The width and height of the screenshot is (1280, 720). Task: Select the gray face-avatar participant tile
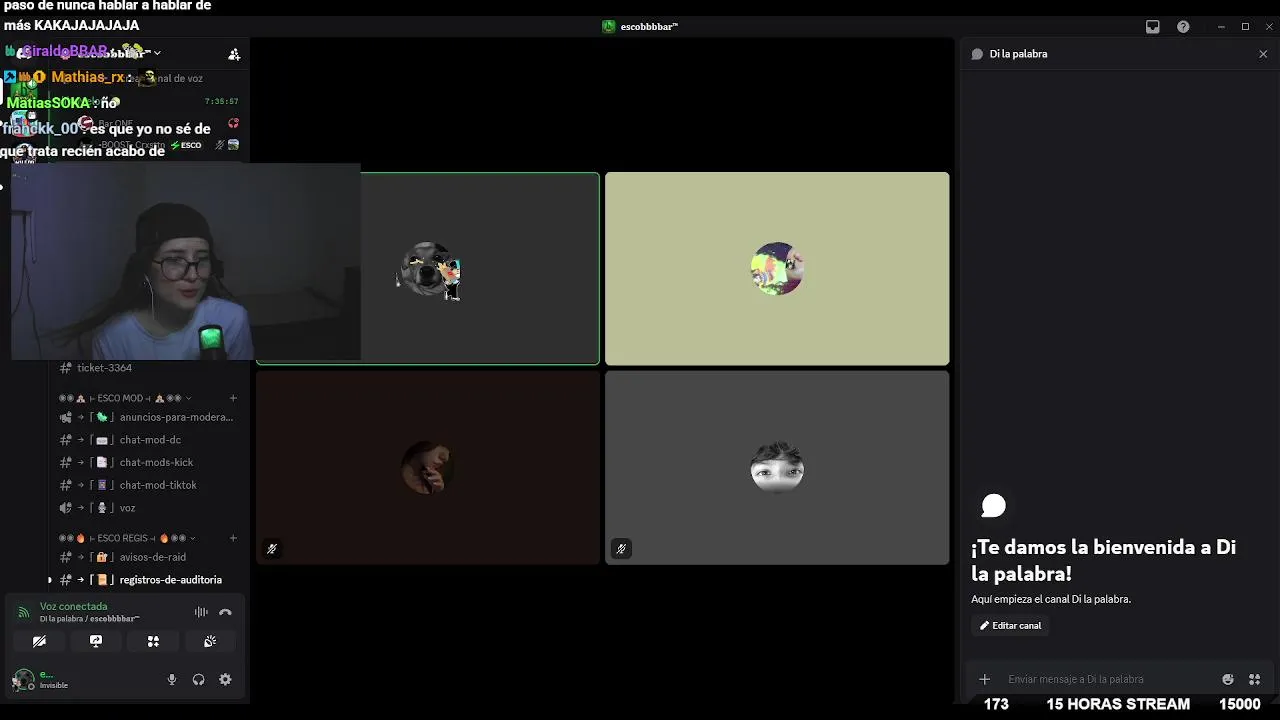pyautogui.click(x=777, y=467)
